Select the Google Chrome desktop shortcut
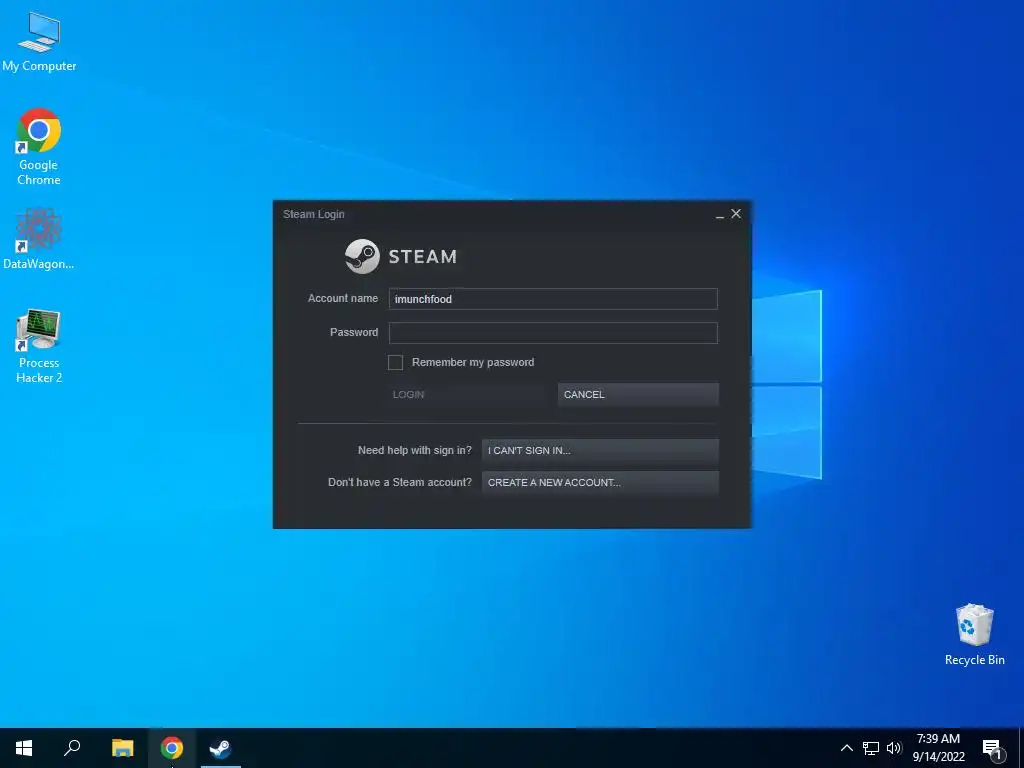The image size is (1024, 768). coord(39,147)
